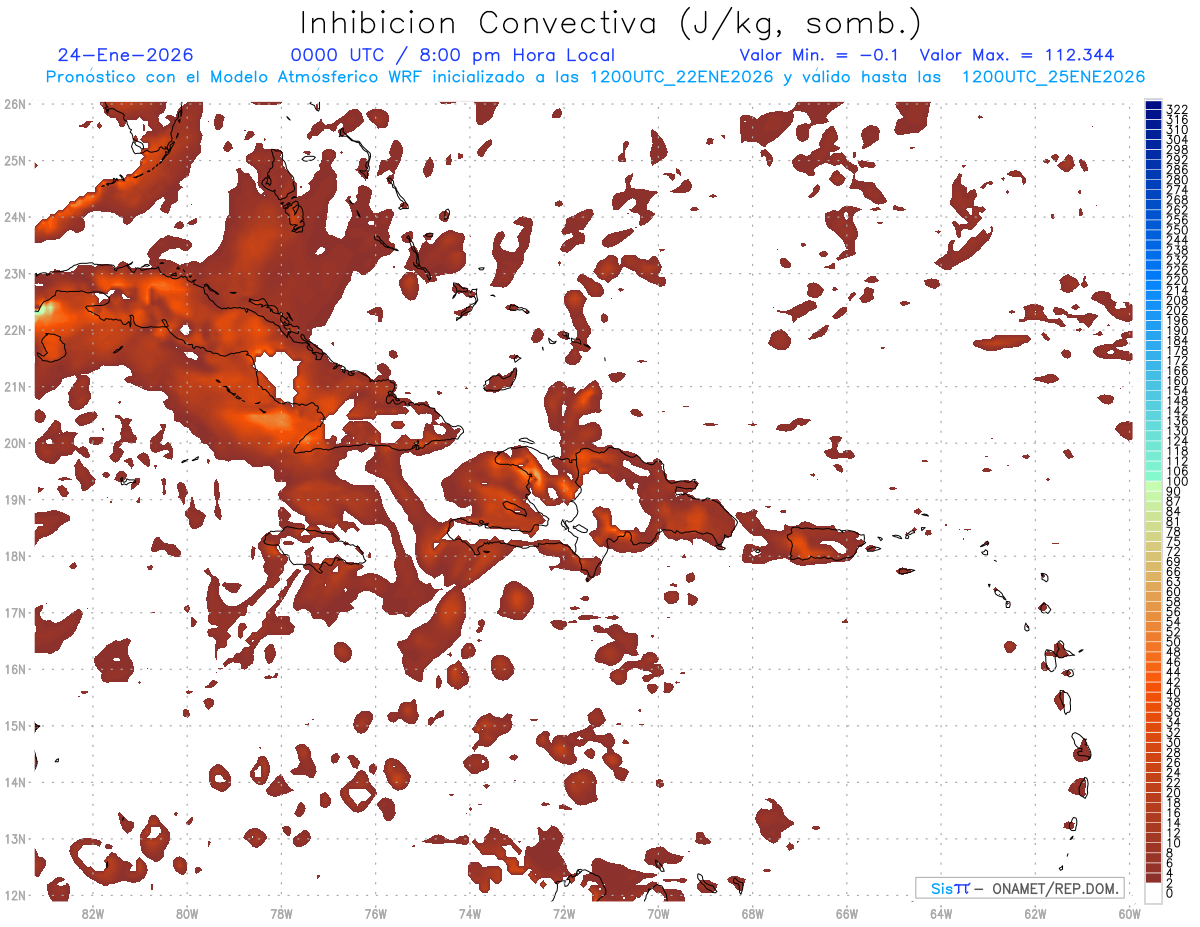Select the "Valor Max. = 112.344" text
The height and width of the screenshot is (927, 1200).
(x=1017, y=56)
